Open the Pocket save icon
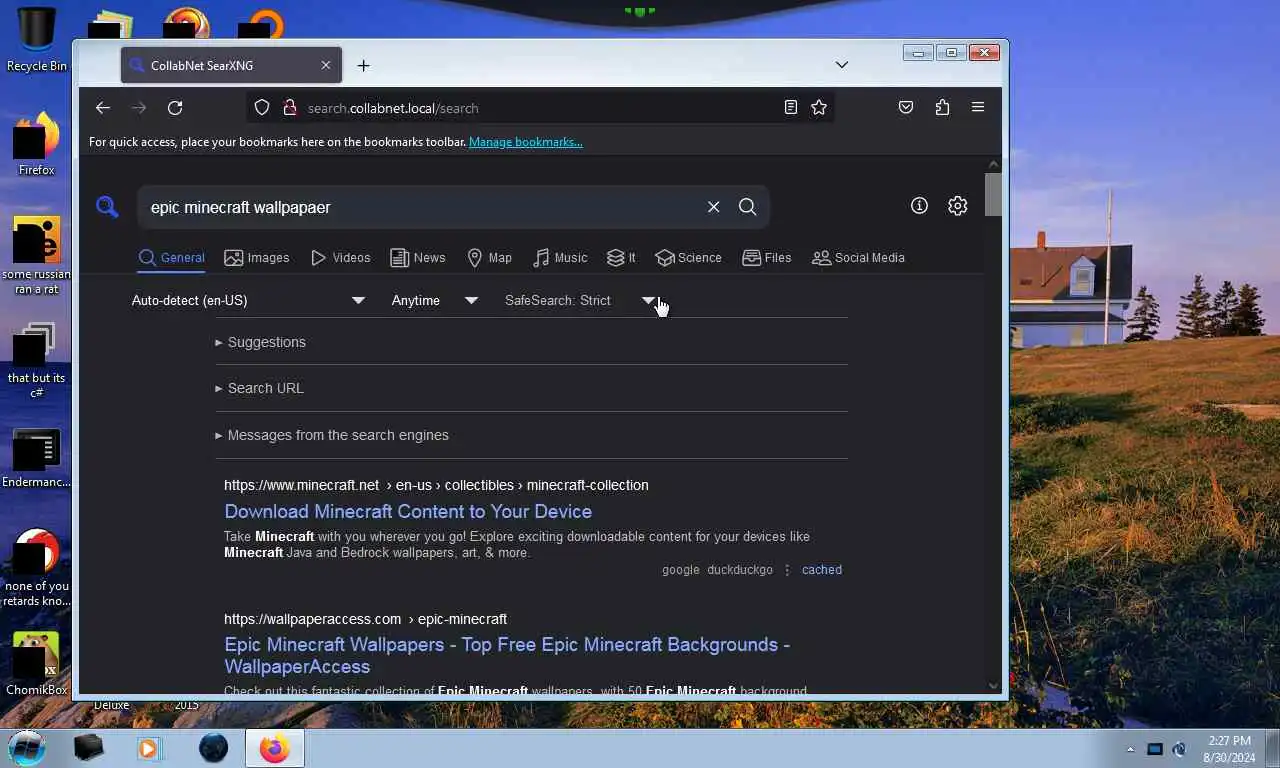 [906, 108]
